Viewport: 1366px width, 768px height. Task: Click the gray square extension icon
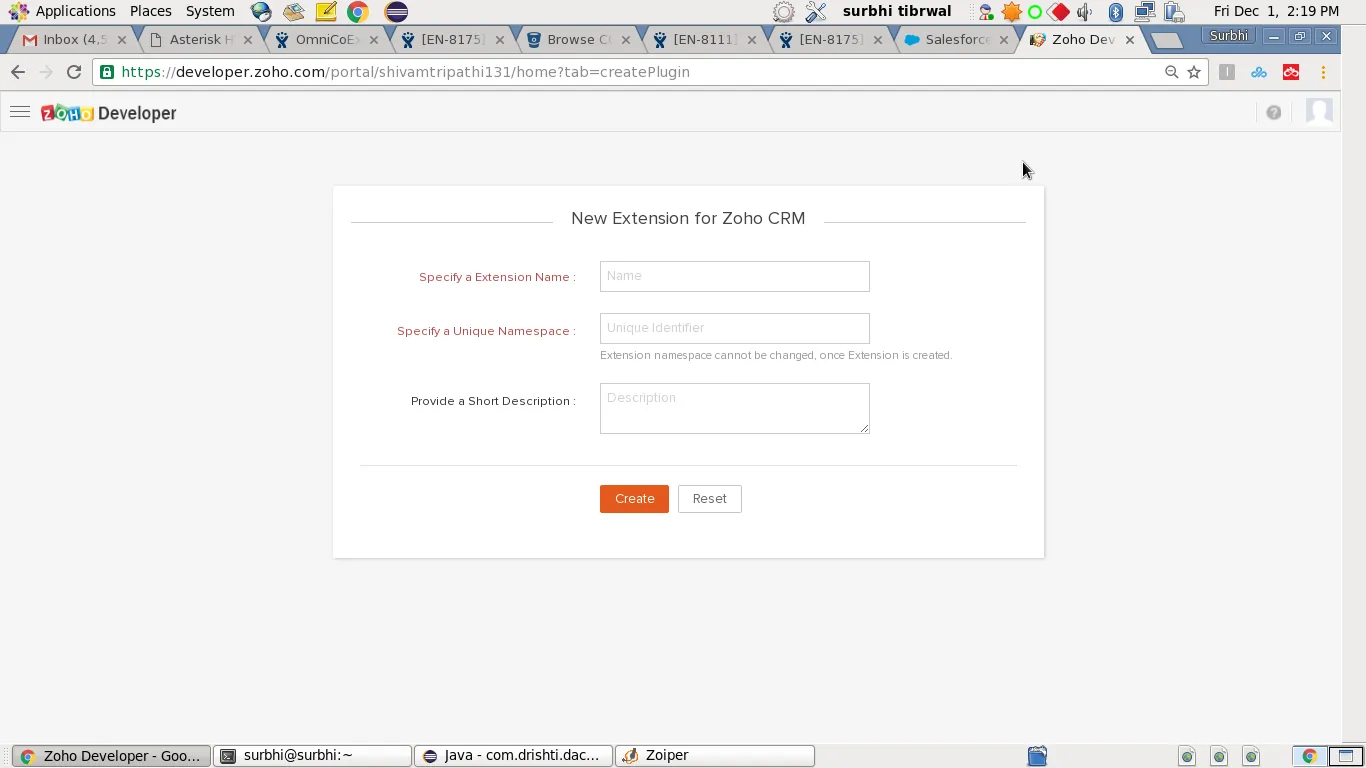(x=1227, y=72)
